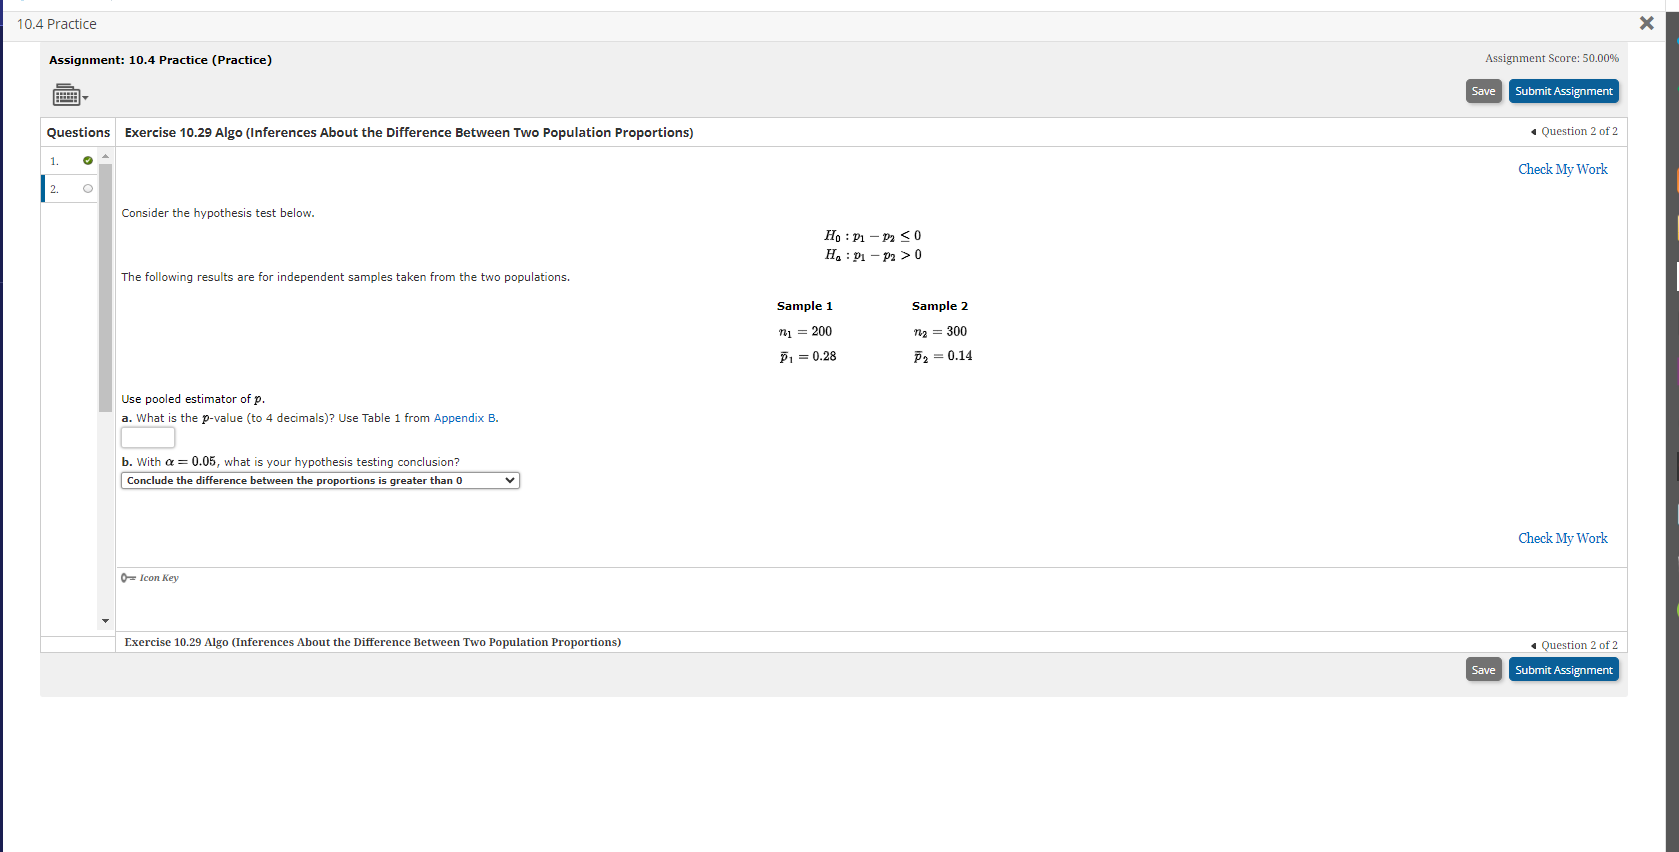Click the alternative hypothesis Ha line
Image resolution: width=1679 pixels, height=852 pixels.
click(873, 255)
